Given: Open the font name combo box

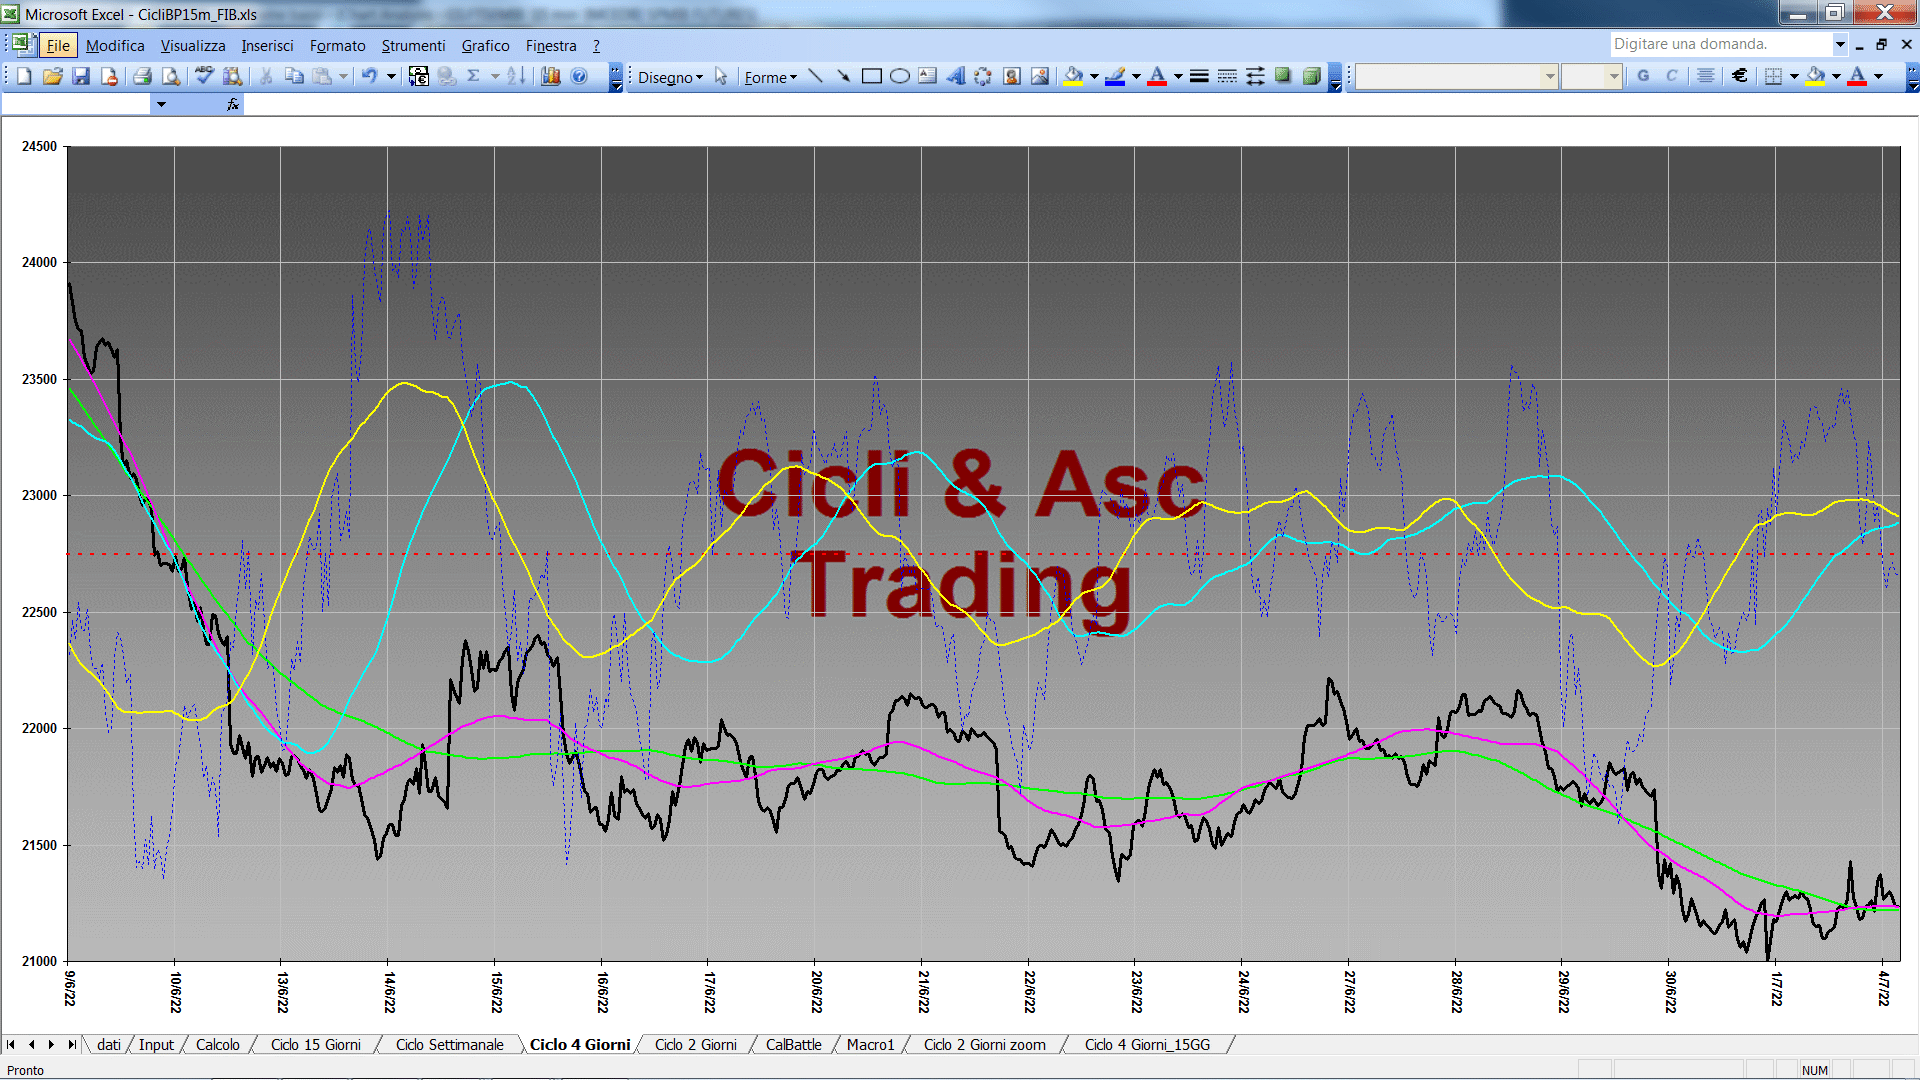Looking at the screenshot, I should [1456, 76].
